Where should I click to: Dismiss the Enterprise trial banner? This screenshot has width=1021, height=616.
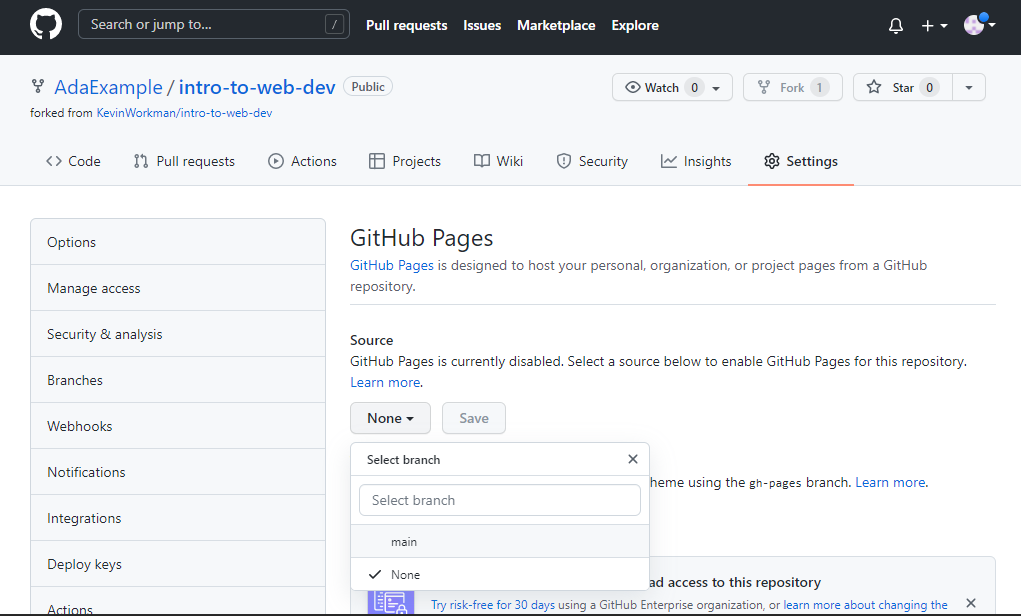tap(971, 603)
